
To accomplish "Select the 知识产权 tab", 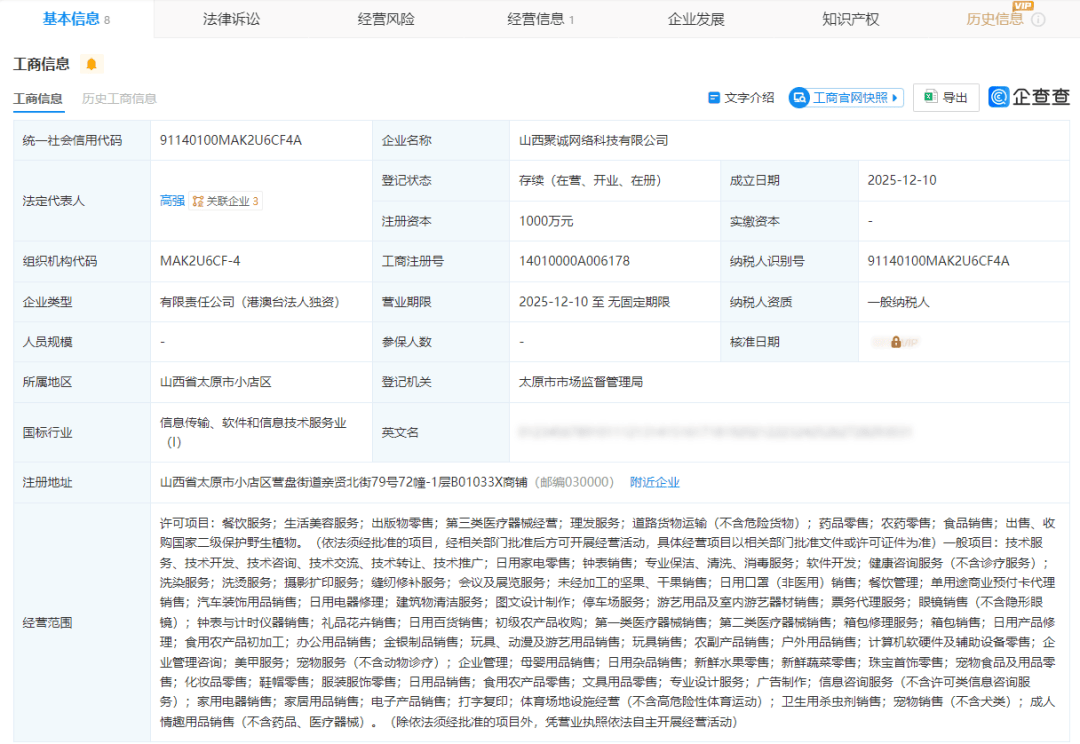I will tap(850, 20).
